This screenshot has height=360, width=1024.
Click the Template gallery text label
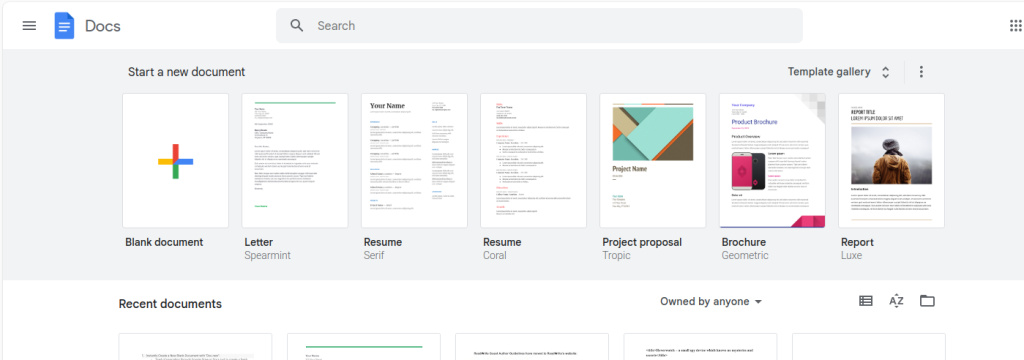(829, 72)
